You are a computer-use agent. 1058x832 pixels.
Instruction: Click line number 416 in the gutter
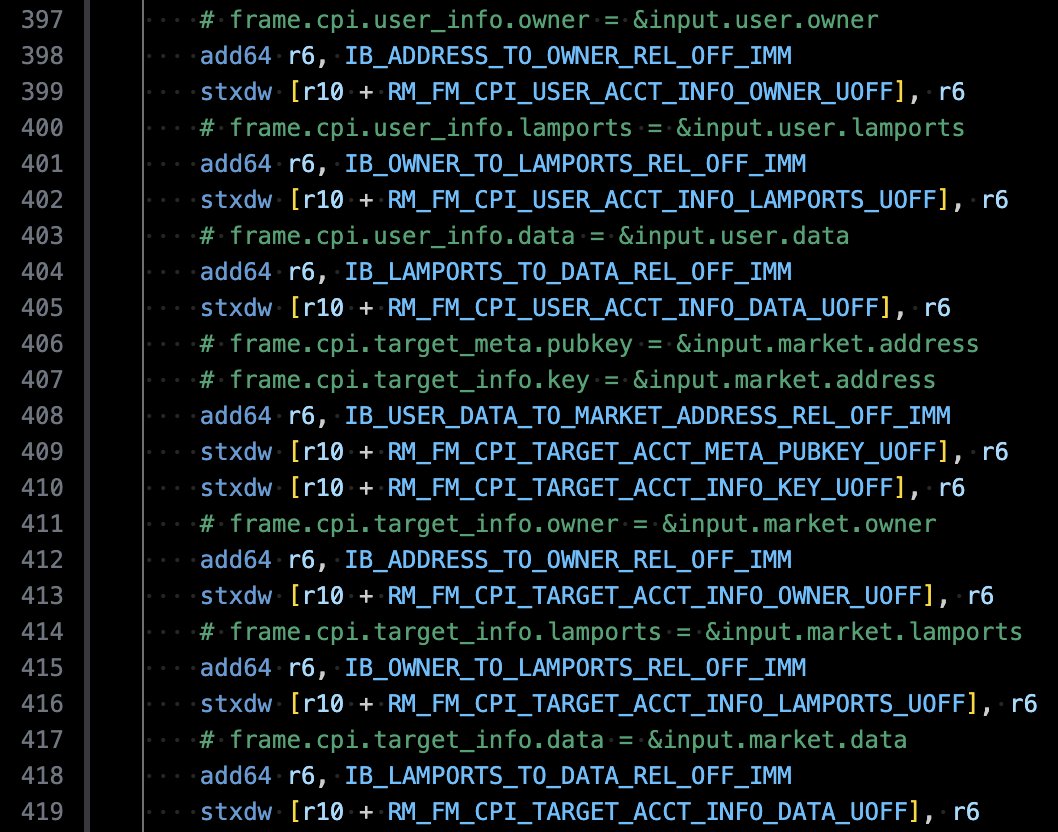(42, 703)
